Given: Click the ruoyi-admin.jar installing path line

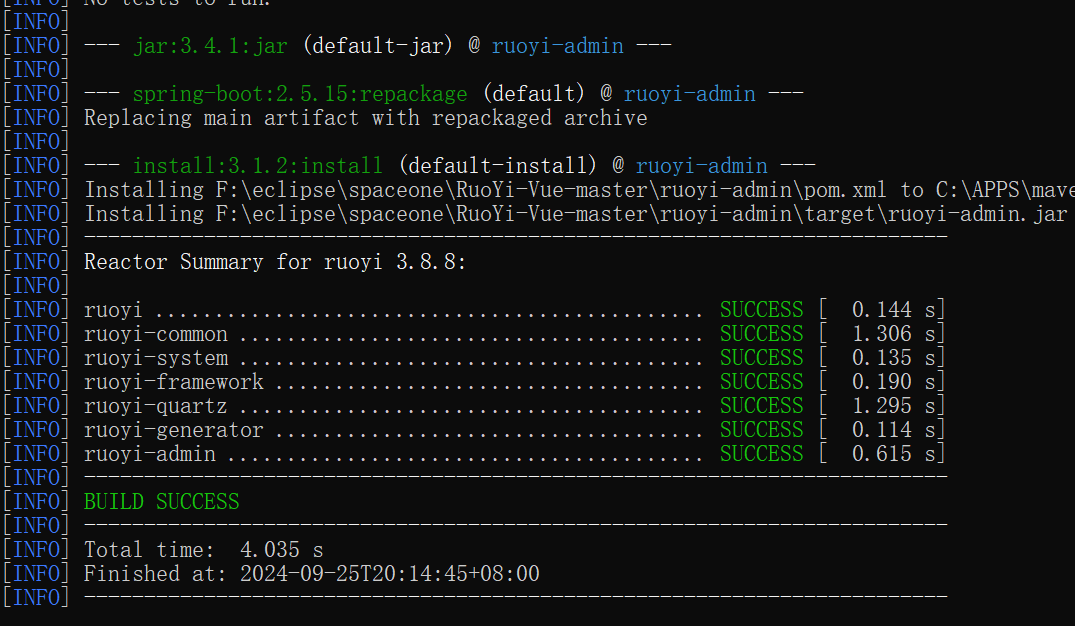Looking at the screenshot, I should (x=578, y=214).
